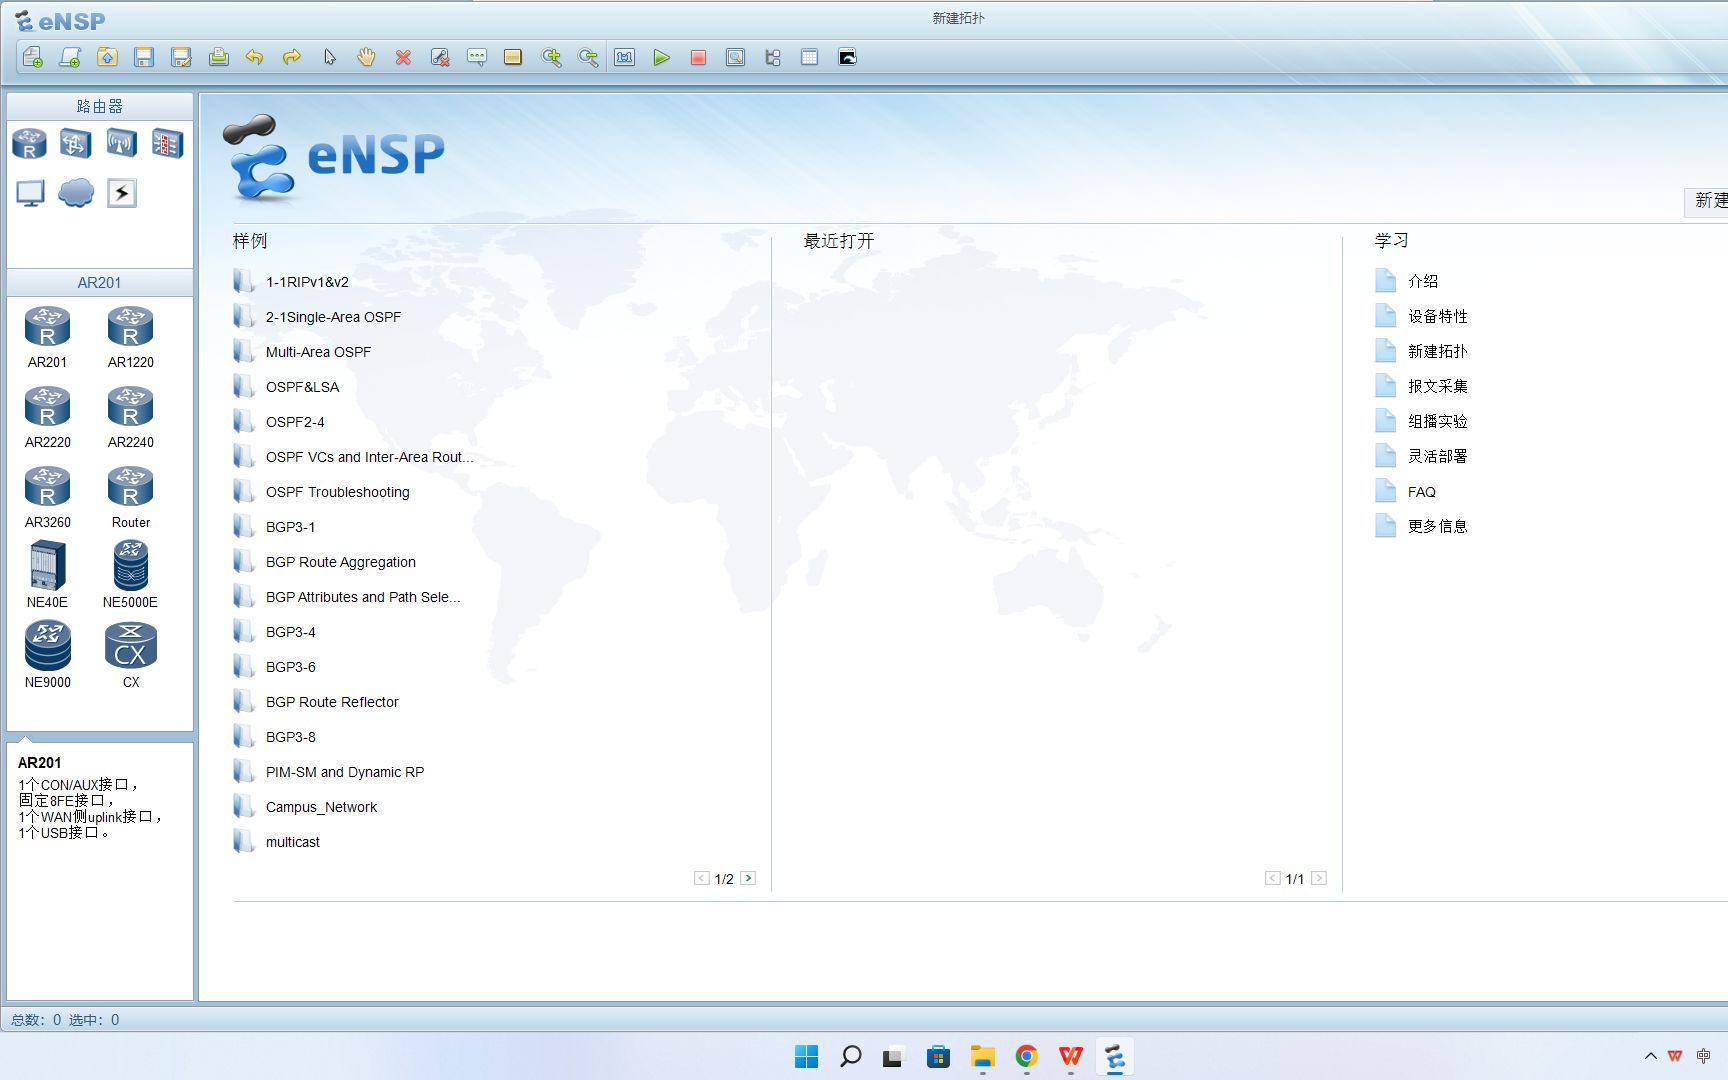1728x1080 pixels.
Task: Click the red X delete icon
Action: [403, 57]
